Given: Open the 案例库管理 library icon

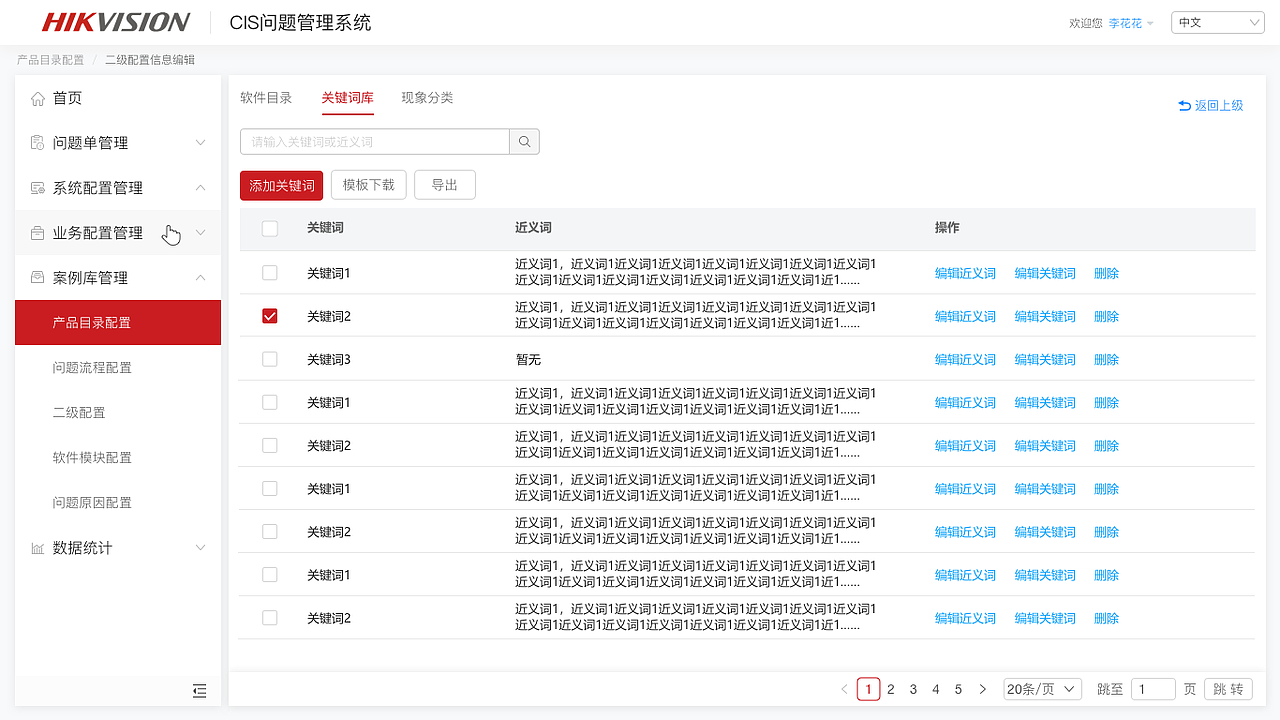Looking at the screenshot, I should (x=37, y=277).
